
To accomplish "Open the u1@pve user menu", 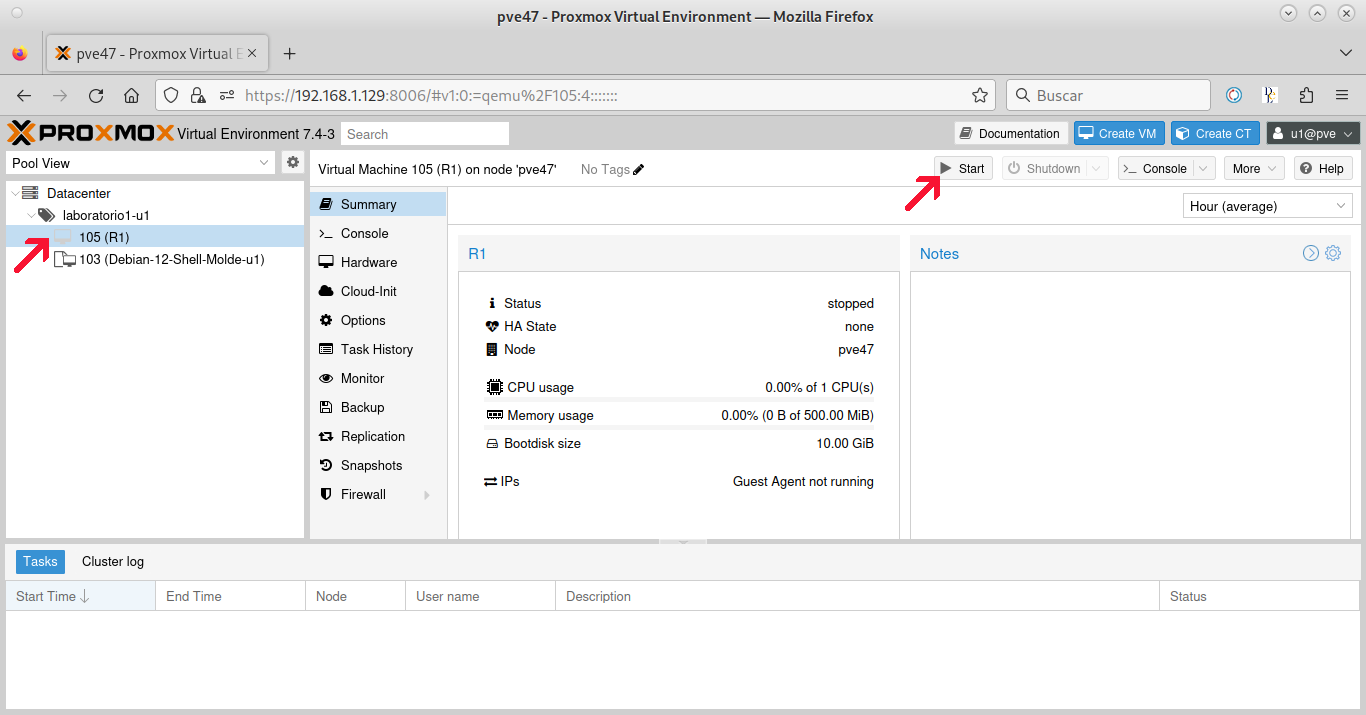I will [x=1313, y=133].
